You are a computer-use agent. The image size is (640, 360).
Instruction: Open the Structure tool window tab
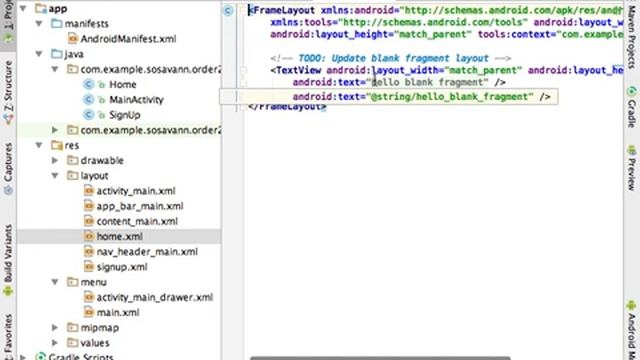[x=8, y=92]
